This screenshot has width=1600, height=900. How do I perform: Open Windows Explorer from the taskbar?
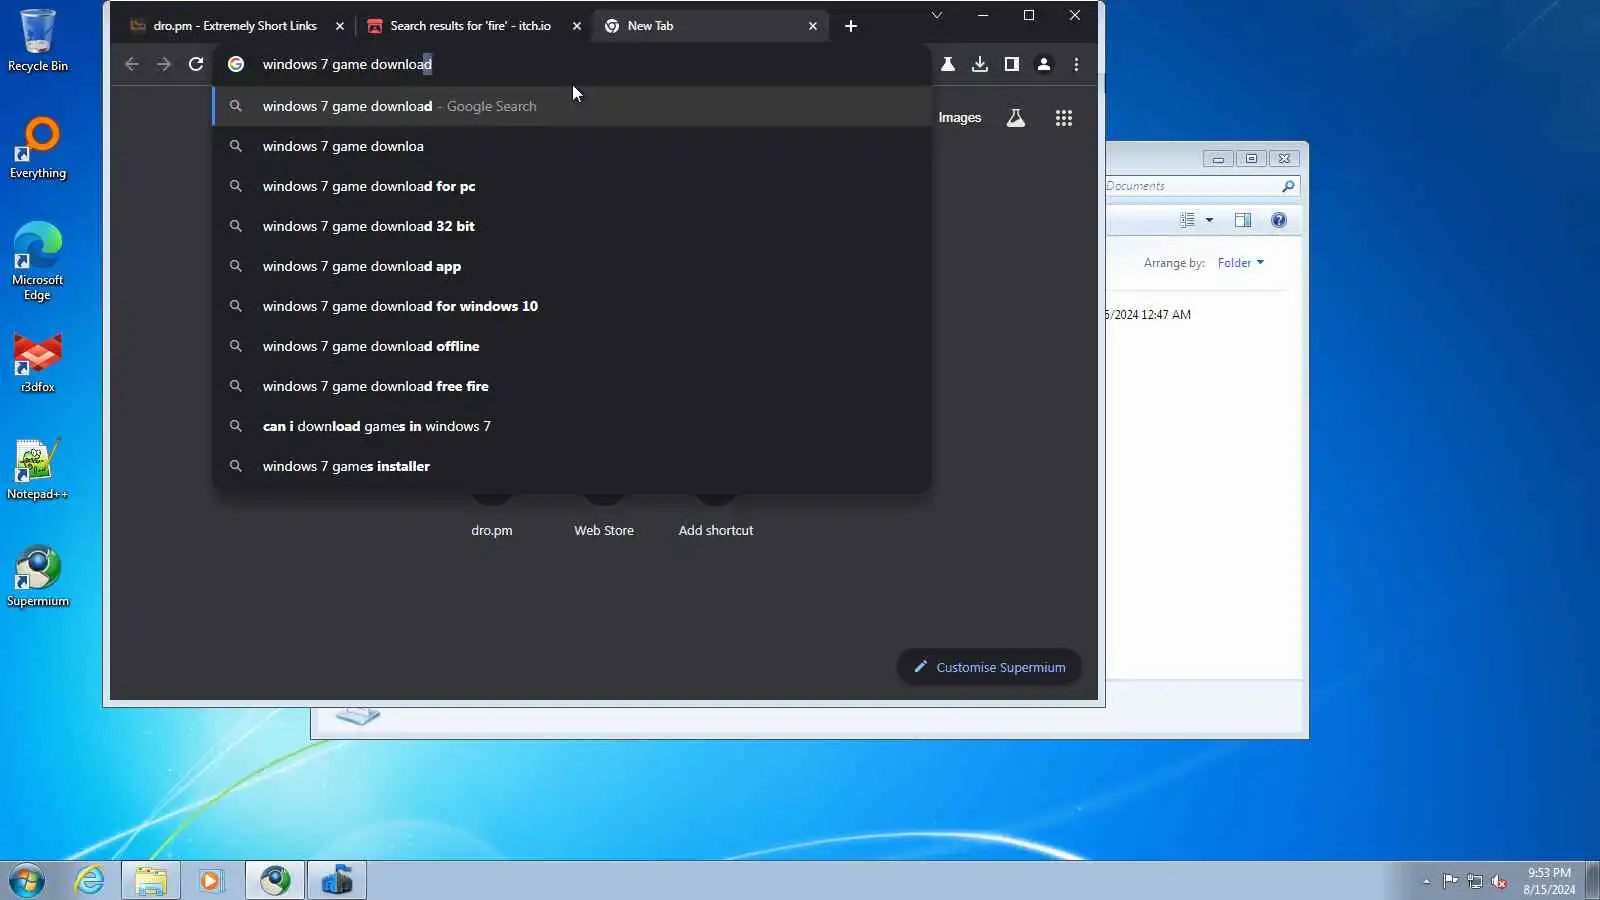tap(151, 880)
